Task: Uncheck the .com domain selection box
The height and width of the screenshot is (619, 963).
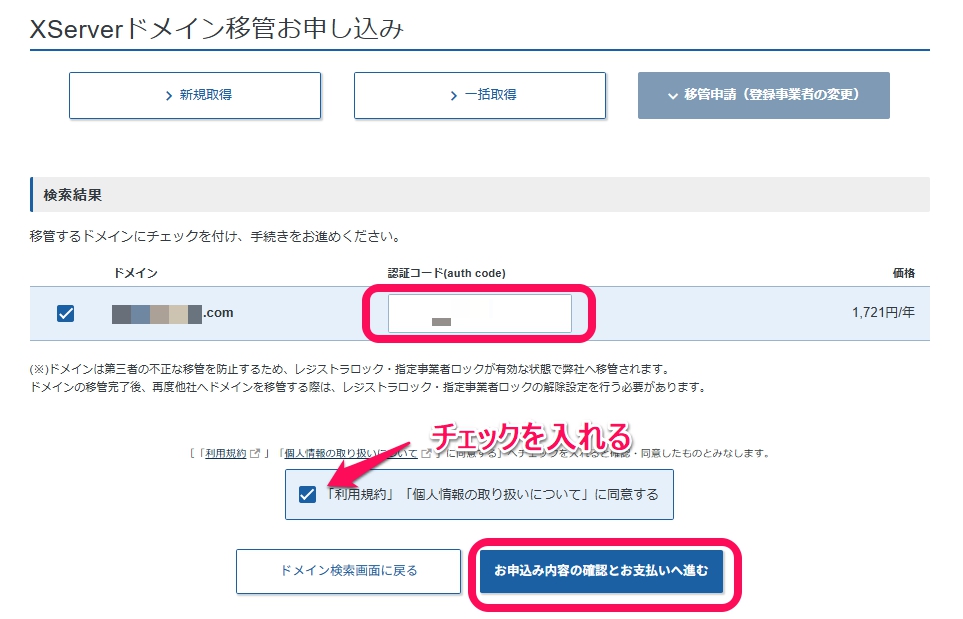Action: [x=65, y=313]
